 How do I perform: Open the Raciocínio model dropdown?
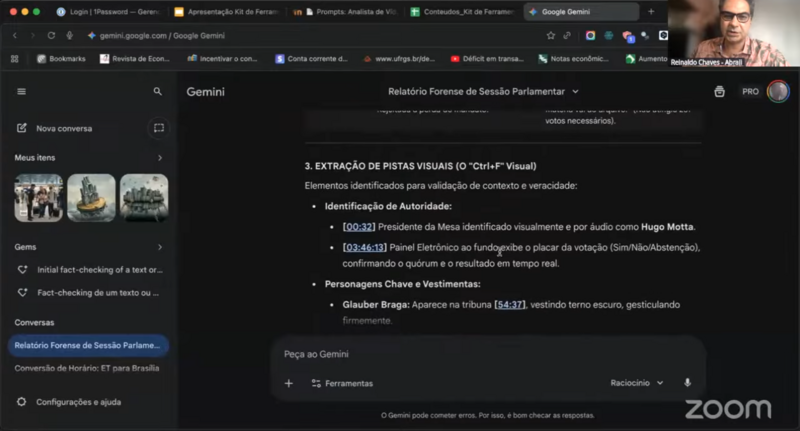[x=637, y=383]
